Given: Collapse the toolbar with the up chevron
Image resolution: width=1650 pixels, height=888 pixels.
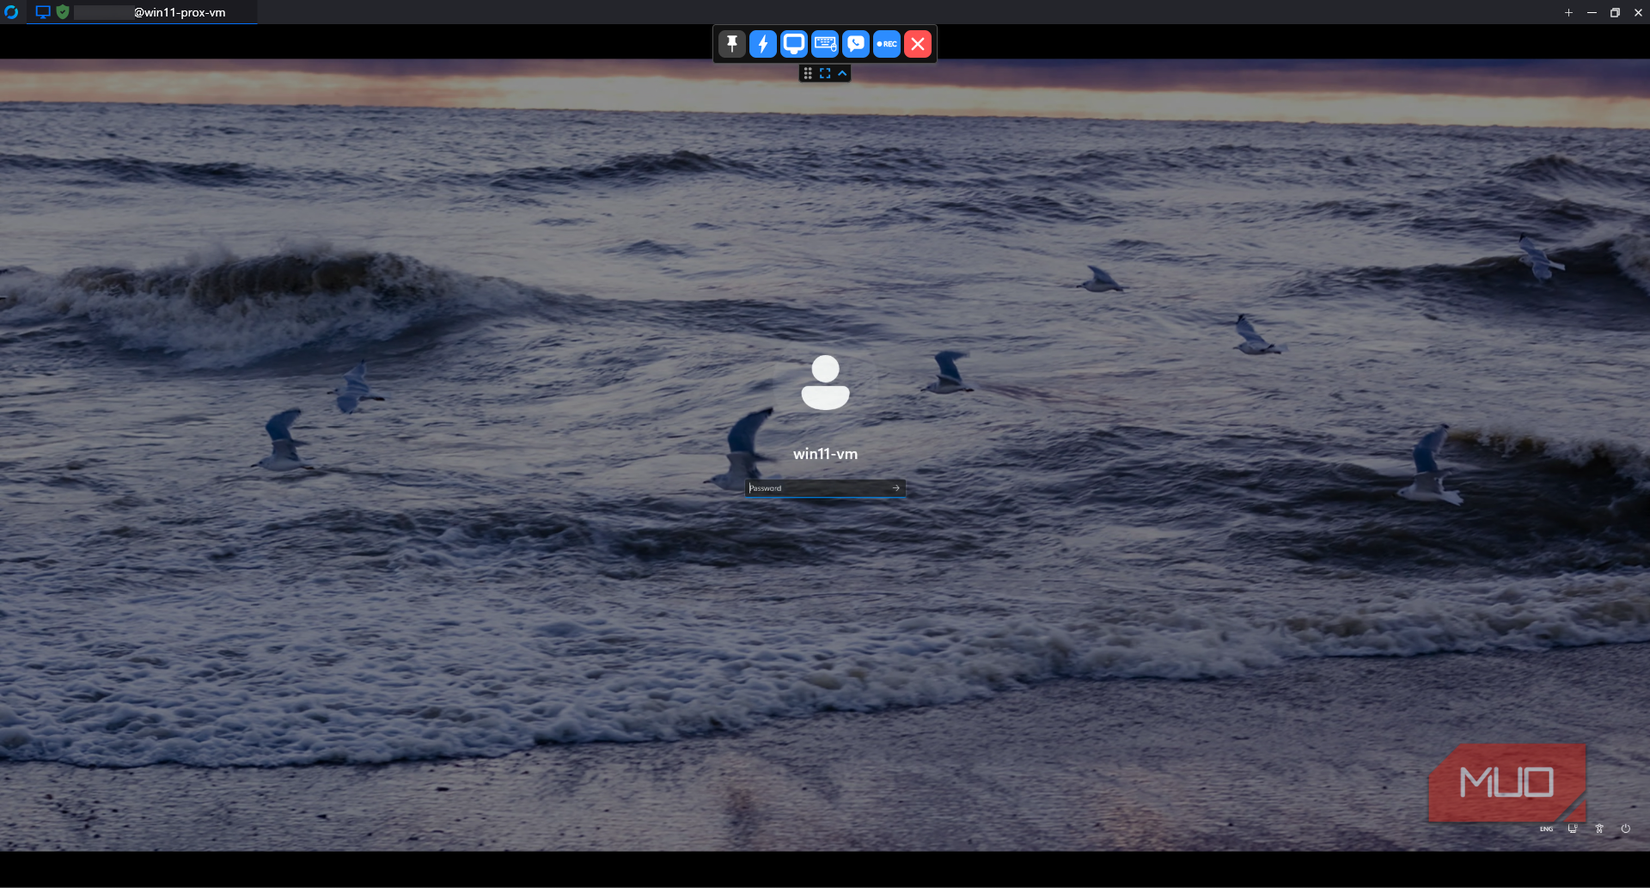Looking at the screenshot, I should (x=843, y=73).
